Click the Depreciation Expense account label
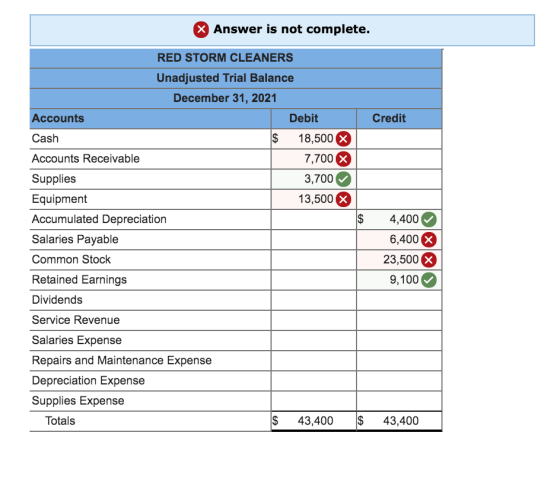Screen dimensions: 560x477 click(88, 381)
